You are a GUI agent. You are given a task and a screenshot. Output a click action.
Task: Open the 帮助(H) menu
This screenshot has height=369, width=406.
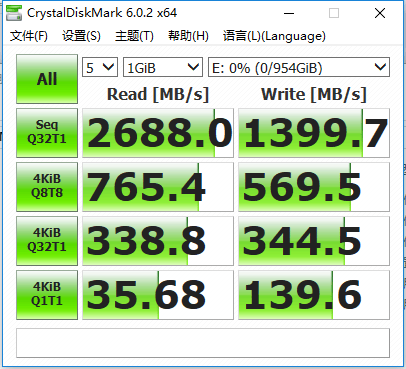[x=188, y=36]
